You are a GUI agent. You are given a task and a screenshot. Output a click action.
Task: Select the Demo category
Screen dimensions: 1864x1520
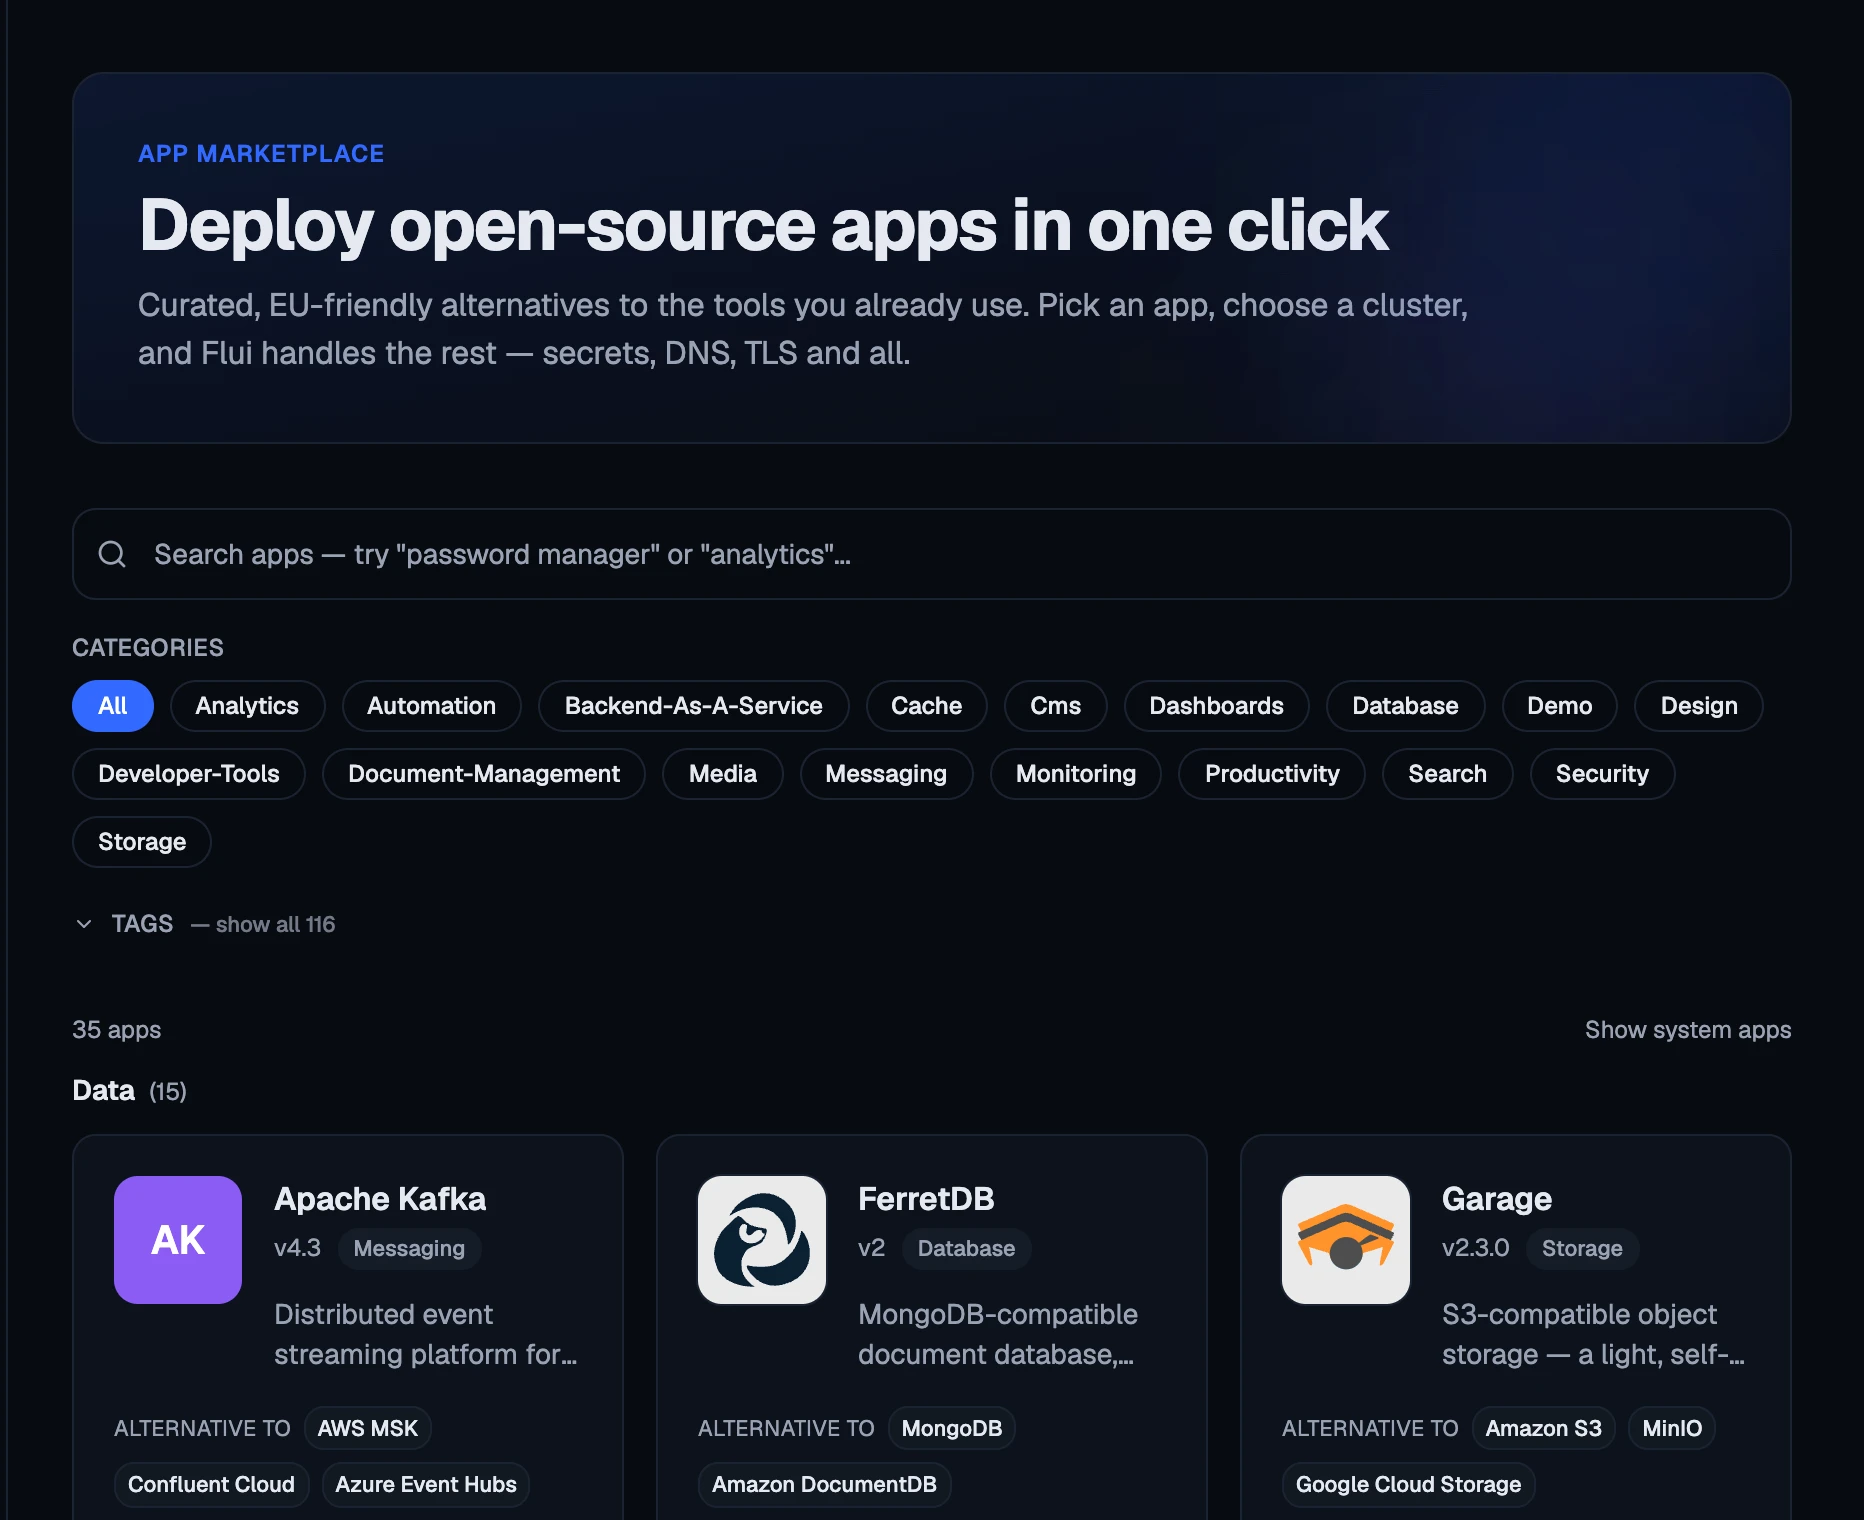coord(1559,706)
